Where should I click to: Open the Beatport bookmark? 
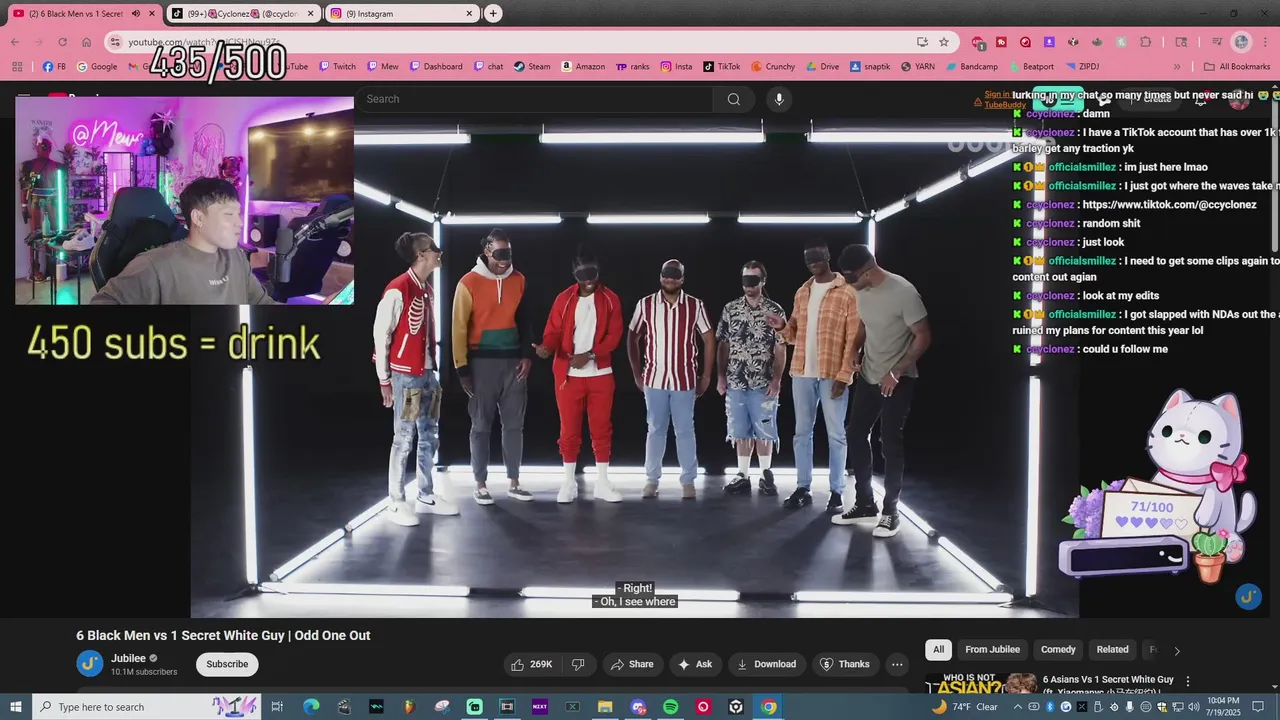(x=1031, y=67)
